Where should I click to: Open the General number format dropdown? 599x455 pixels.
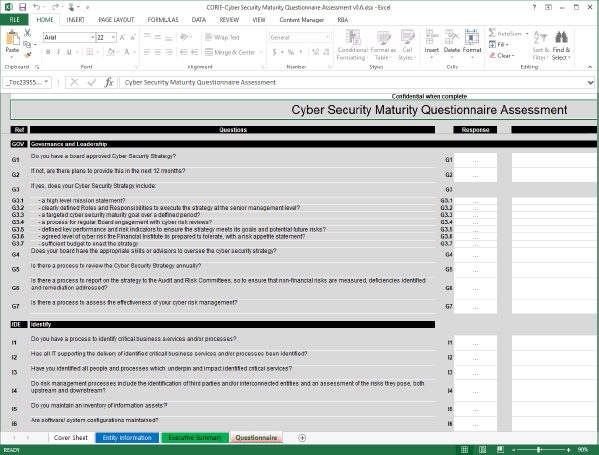[x=327, y=37]
